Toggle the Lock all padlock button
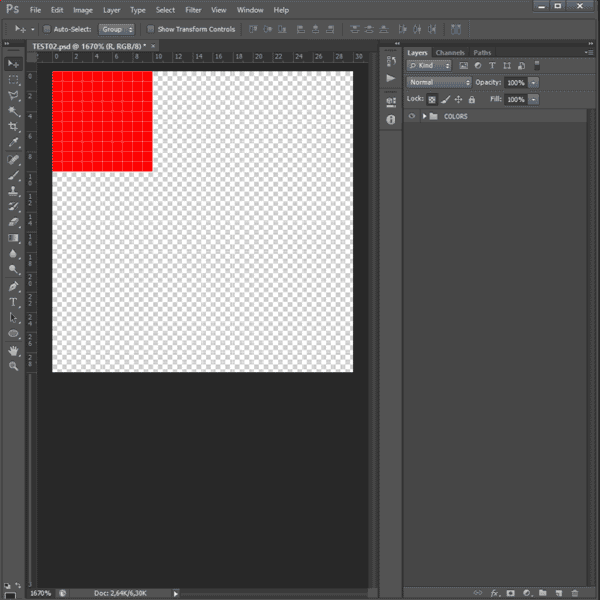The width and height of the screenshot is (600, 600). click(x=472, y=99)
